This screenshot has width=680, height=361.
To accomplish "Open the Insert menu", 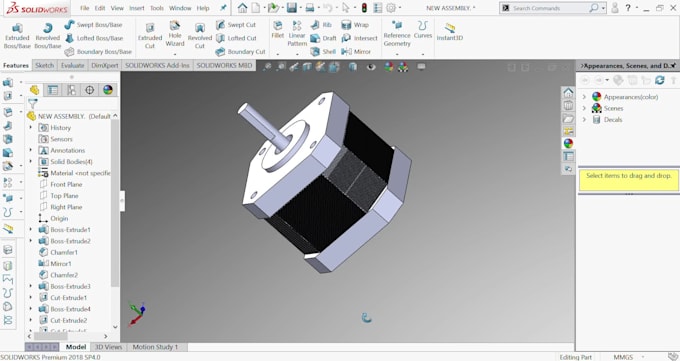I will click(137, 8).
